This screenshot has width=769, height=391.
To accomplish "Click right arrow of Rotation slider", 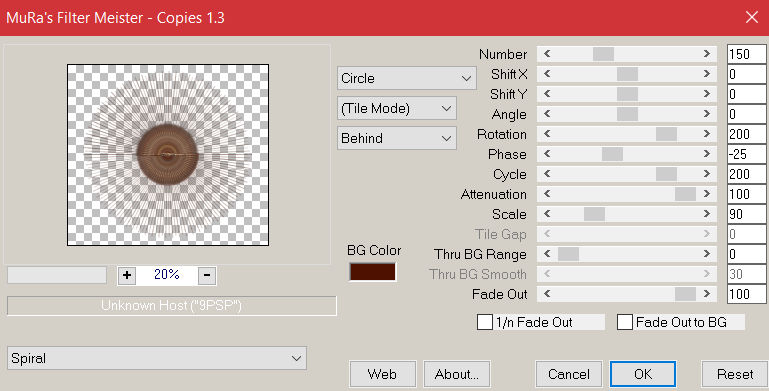I will tap(707, 134).
